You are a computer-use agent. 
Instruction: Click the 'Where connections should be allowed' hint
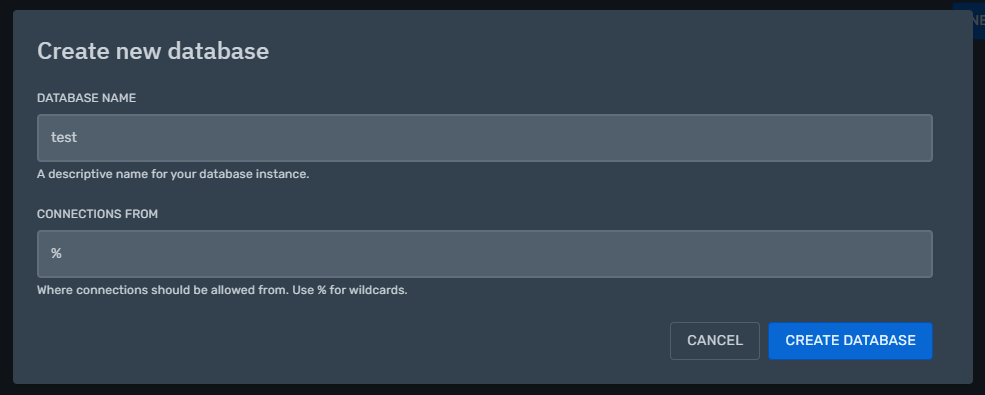coord(222,291)
